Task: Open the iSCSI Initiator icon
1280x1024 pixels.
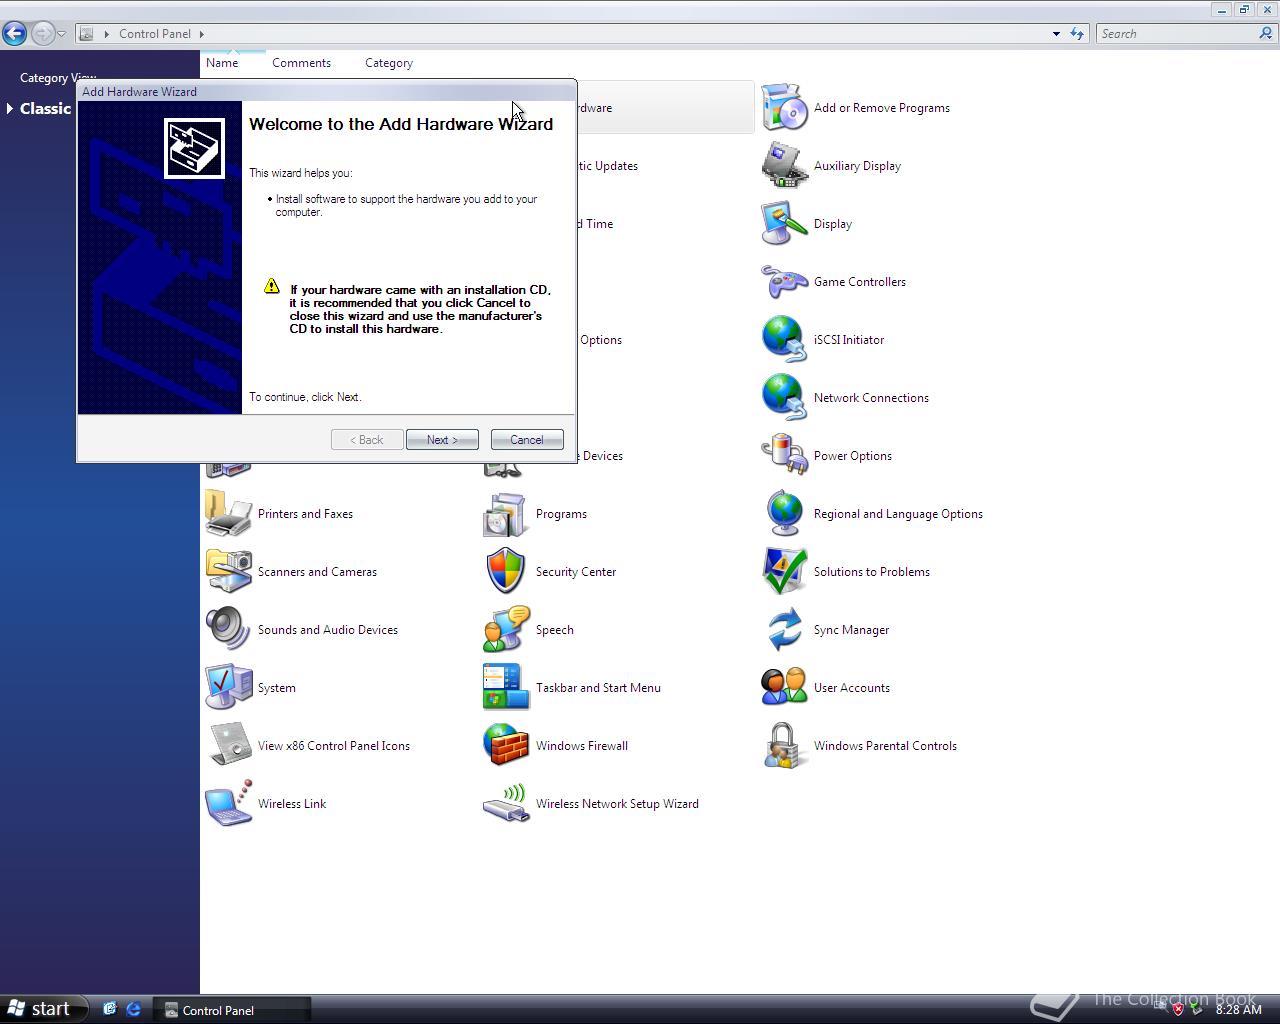Action: coord(785,340)
